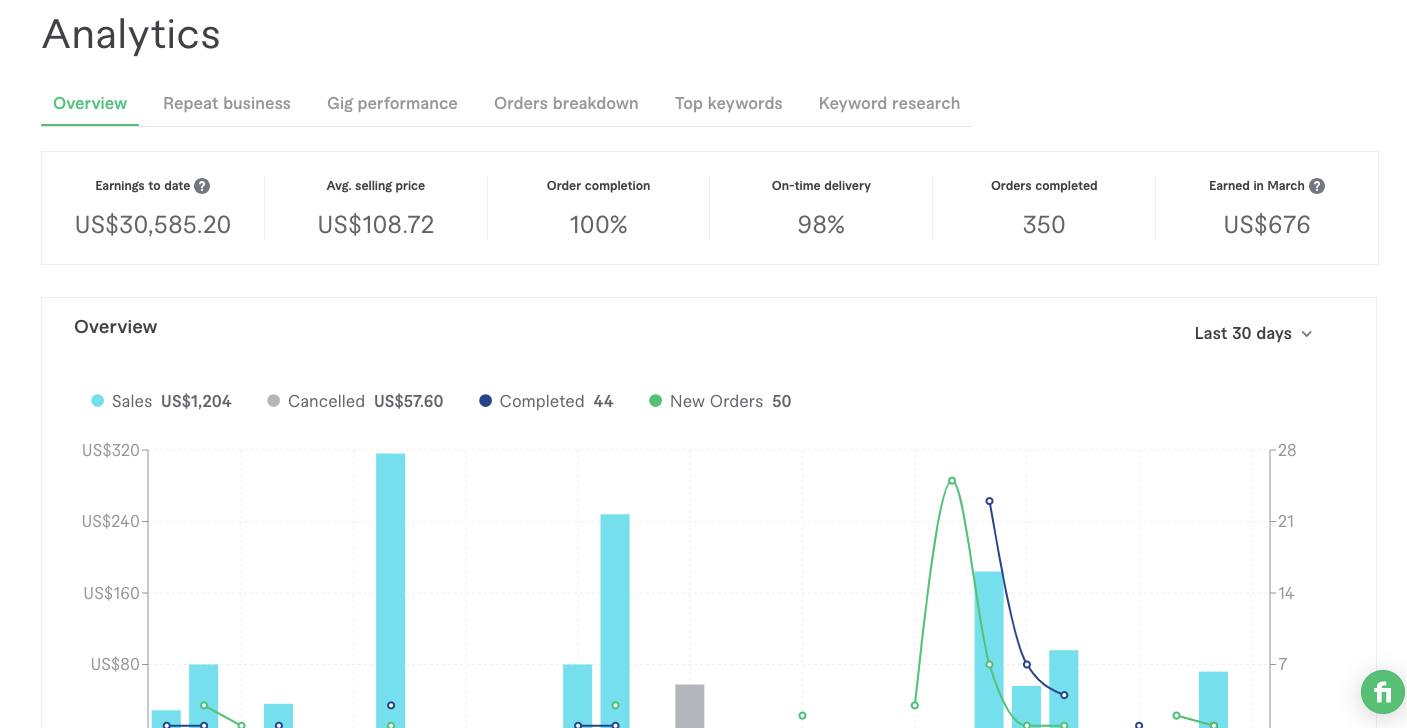Select the Orders breakdown tab
Image resolution: width=1407 pixels, height=728 pixels.
click(x=566, y=103)
